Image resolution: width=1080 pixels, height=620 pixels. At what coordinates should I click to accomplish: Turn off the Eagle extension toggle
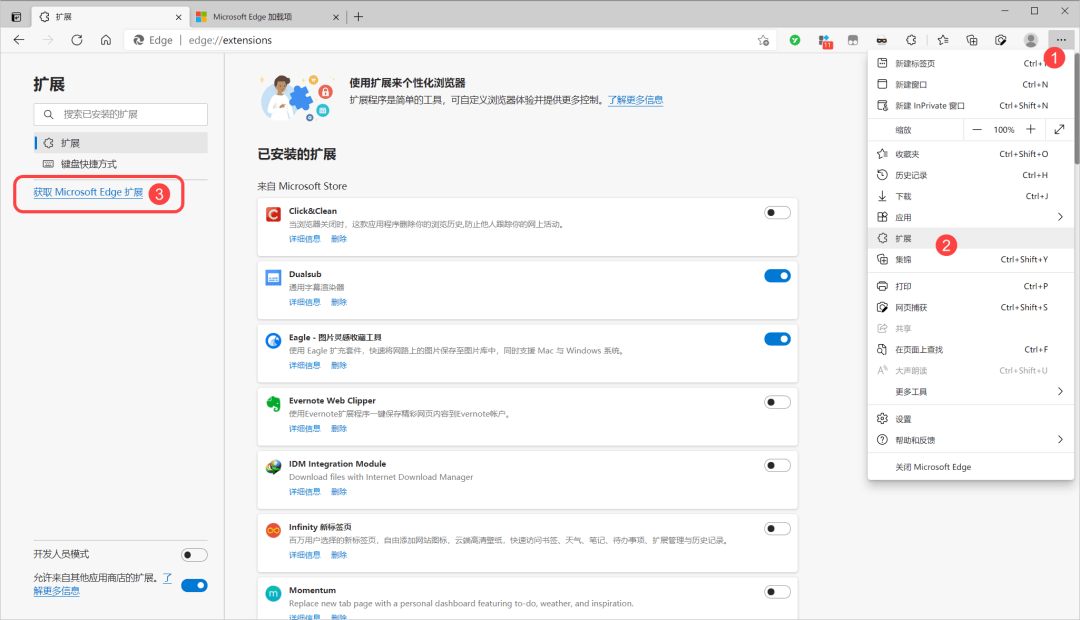(777, 339)
